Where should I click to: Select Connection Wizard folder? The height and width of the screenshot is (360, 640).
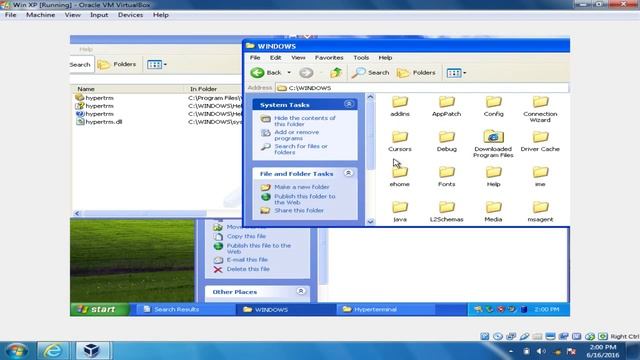540,109
